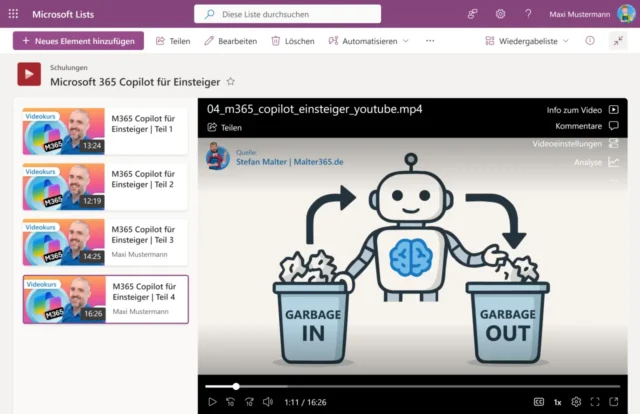The image size is (640, 414).
Task: Enter fullscreen mode
Action: (595, 402)
